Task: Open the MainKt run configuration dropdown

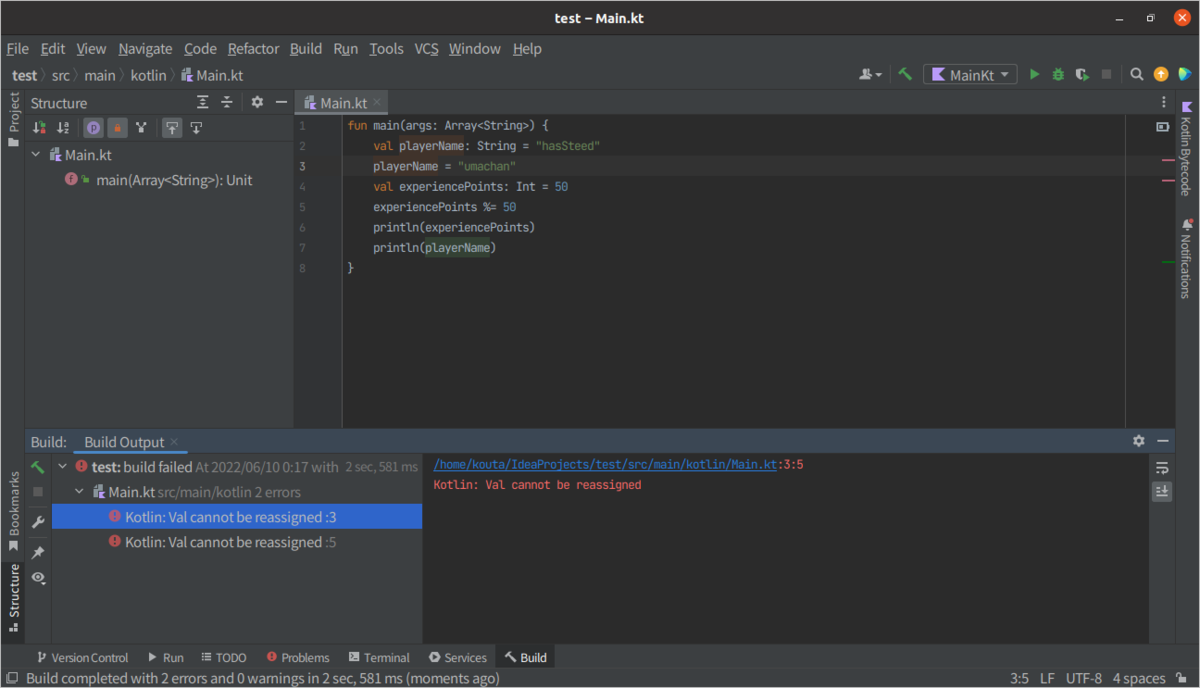Action: pos(970,74)
